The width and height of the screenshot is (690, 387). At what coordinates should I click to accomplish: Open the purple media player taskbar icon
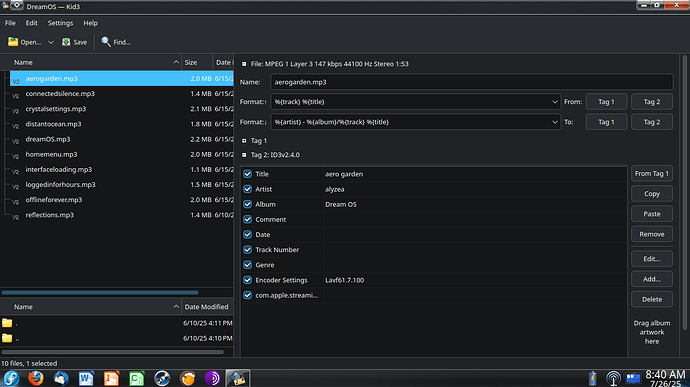pyautogui.click(x=213, y=378)
